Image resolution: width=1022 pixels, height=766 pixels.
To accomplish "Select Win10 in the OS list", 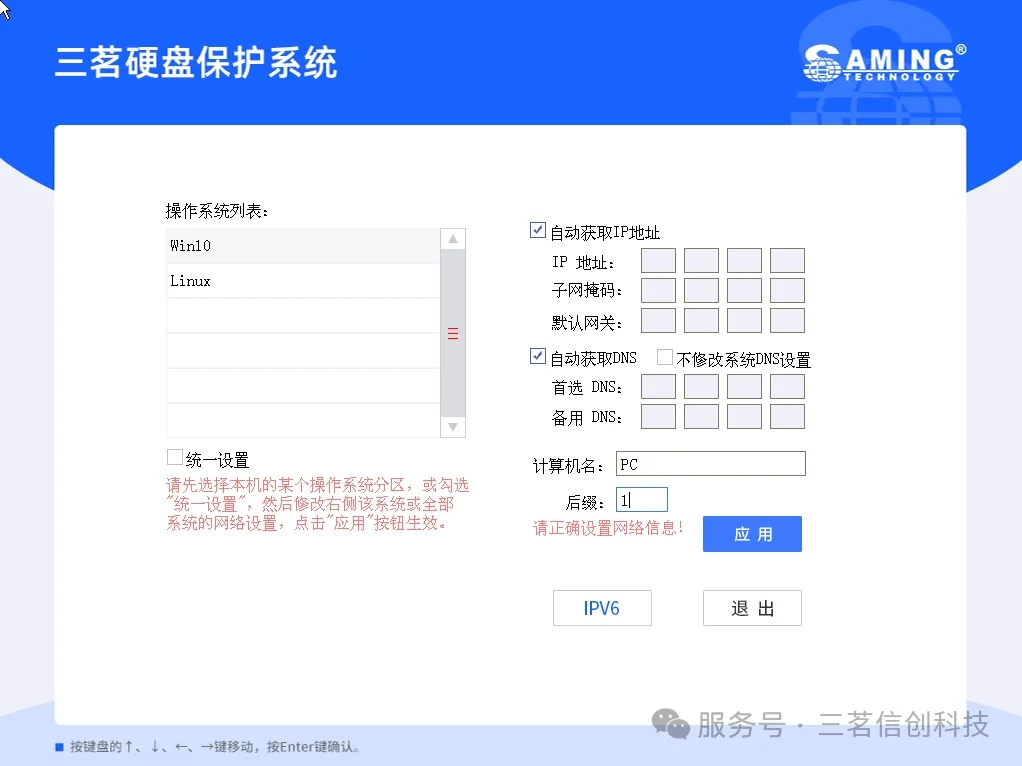I will point(302,246).
